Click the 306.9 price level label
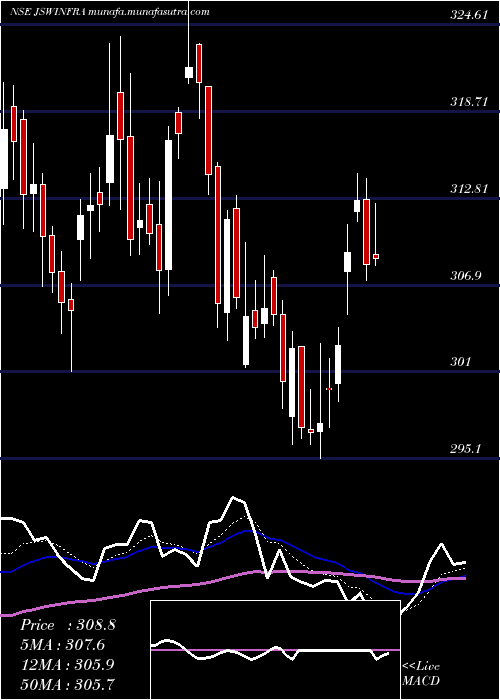 (465, 276)
